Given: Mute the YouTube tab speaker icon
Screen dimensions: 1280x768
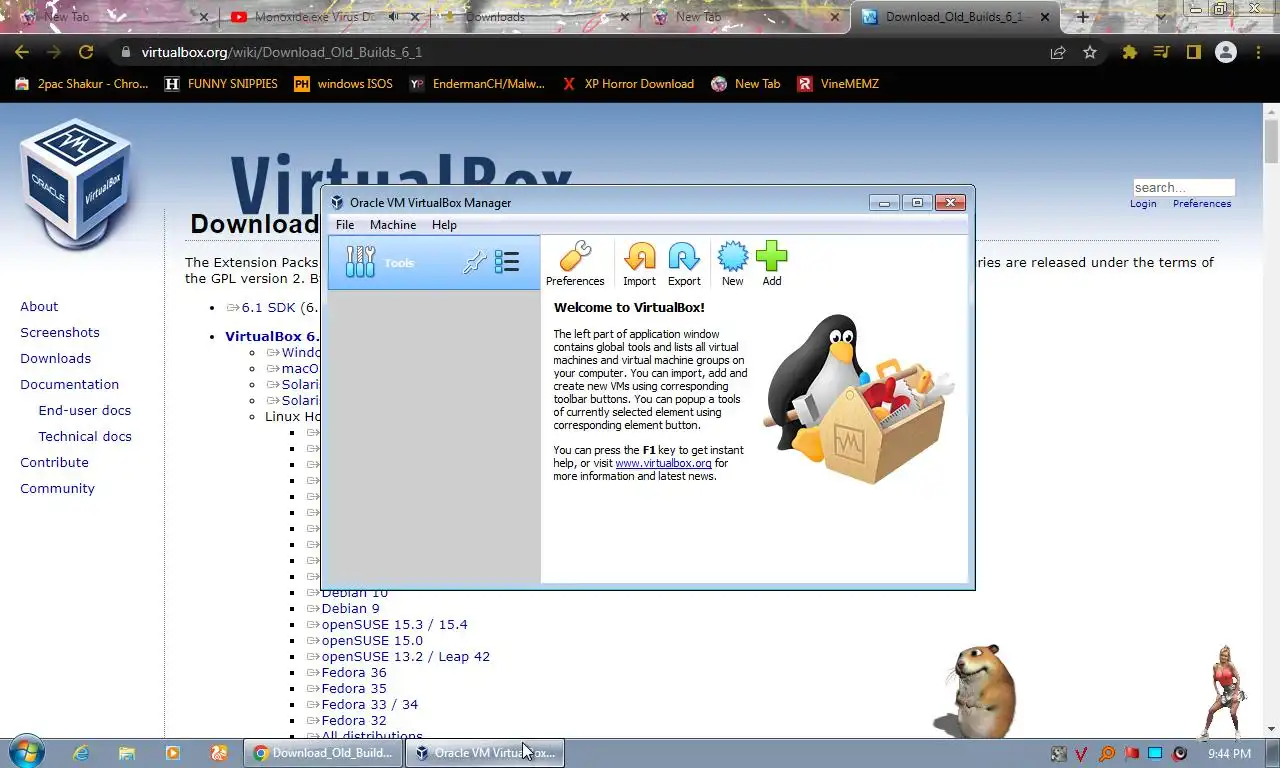Looking at the screenshot, I should pyautogui.click(x=394, y=17).
